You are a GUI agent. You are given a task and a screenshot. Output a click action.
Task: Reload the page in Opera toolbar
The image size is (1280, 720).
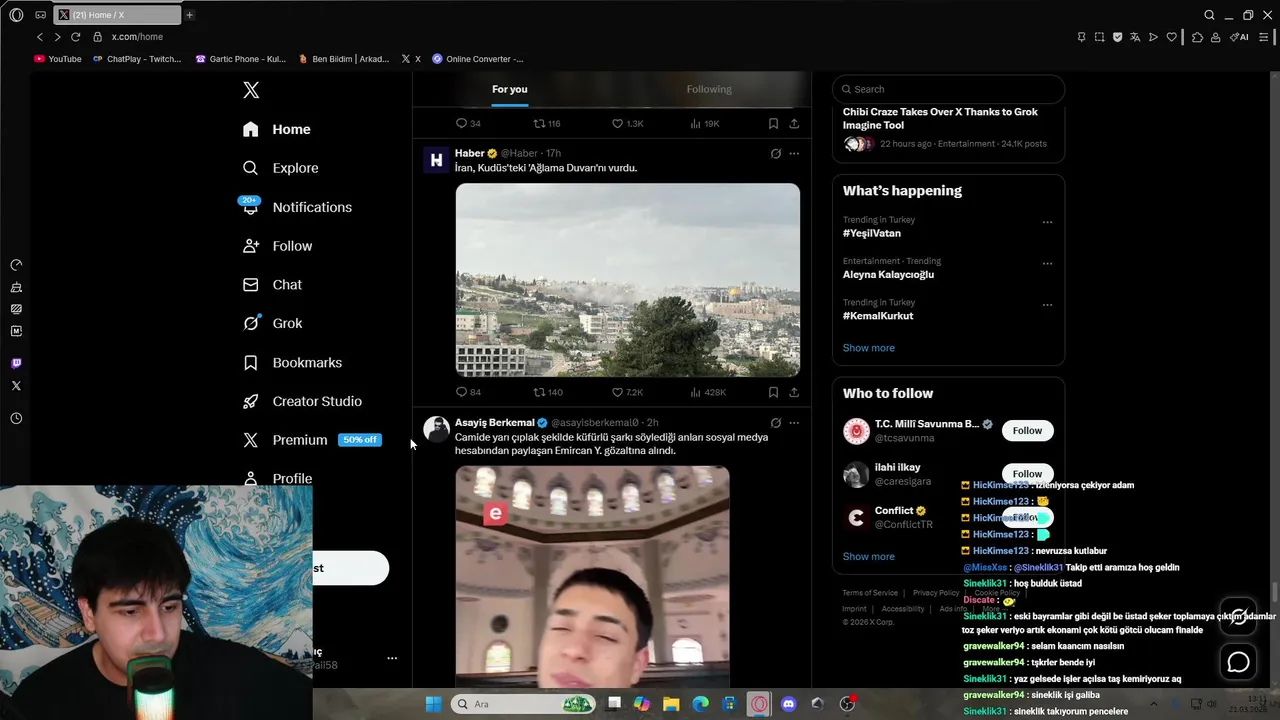tap(75, 37)
